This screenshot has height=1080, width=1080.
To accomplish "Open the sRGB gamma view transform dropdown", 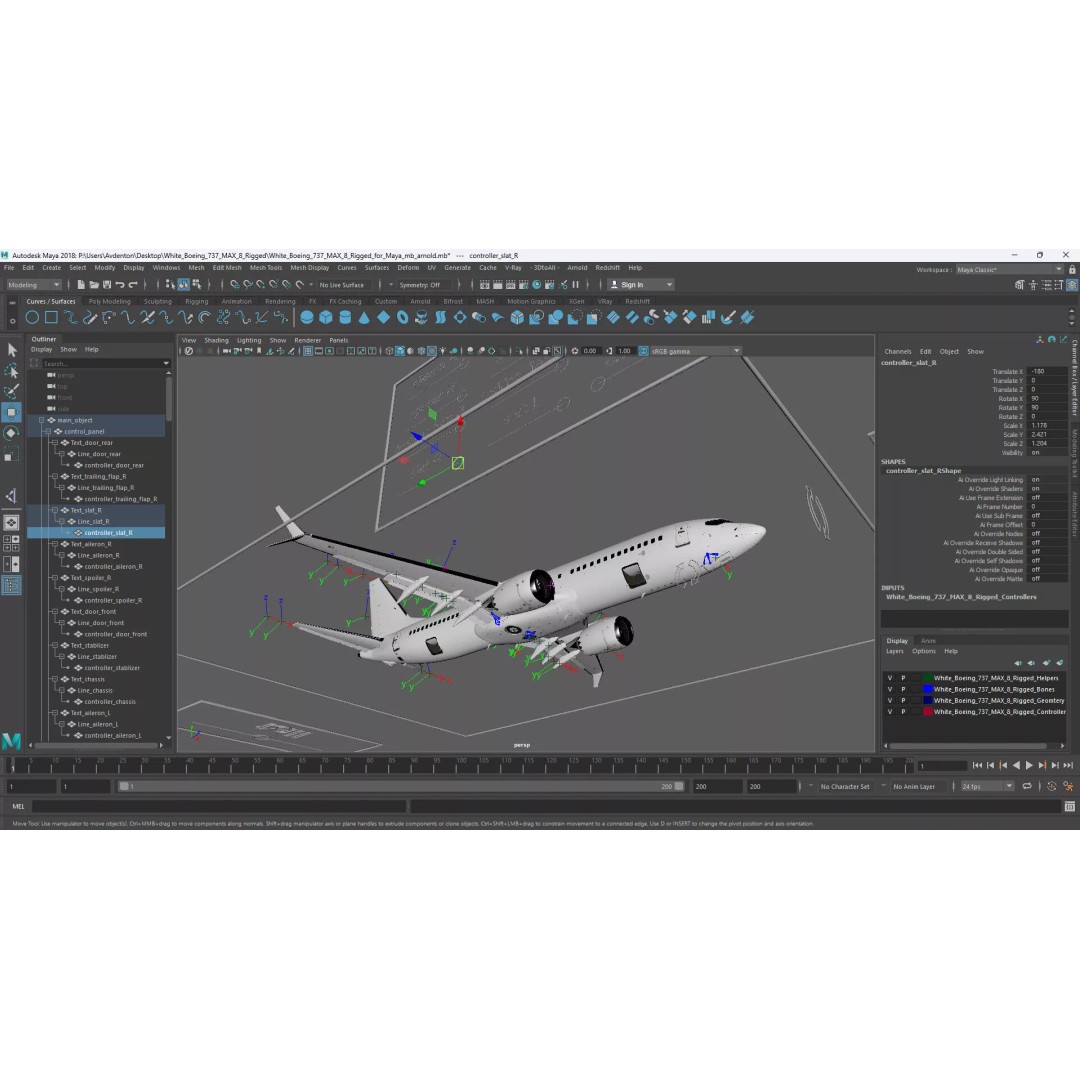I will click(x=694, y=351).
